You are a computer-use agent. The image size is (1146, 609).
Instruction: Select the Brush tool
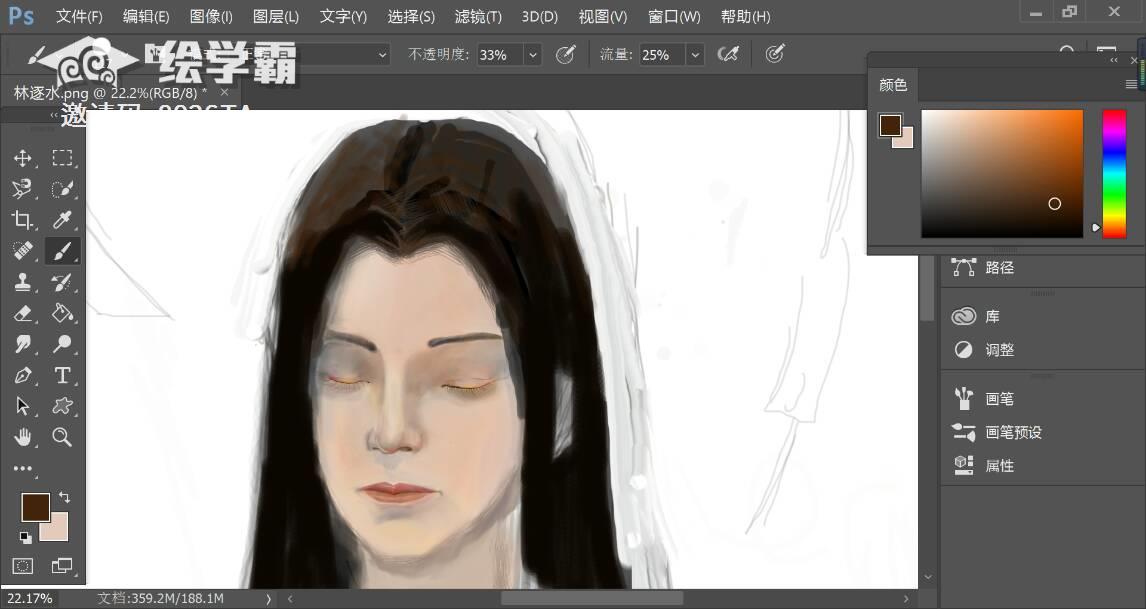click(x=62, y=251)
